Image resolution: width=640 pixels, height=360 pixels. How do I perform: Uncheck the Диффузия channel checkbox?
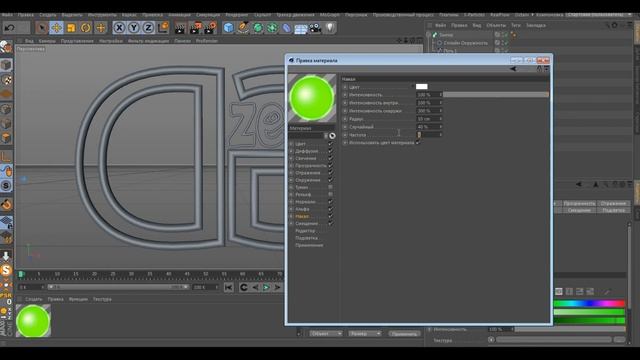330,151
